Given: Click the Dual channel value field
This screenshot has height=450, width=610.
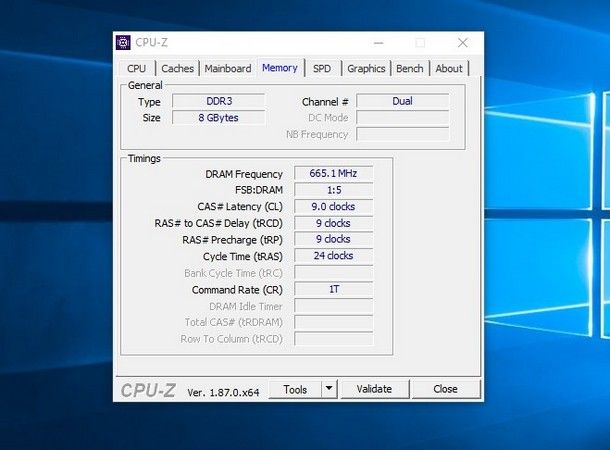Looking at the screenshot, I should tap(402, 101).
